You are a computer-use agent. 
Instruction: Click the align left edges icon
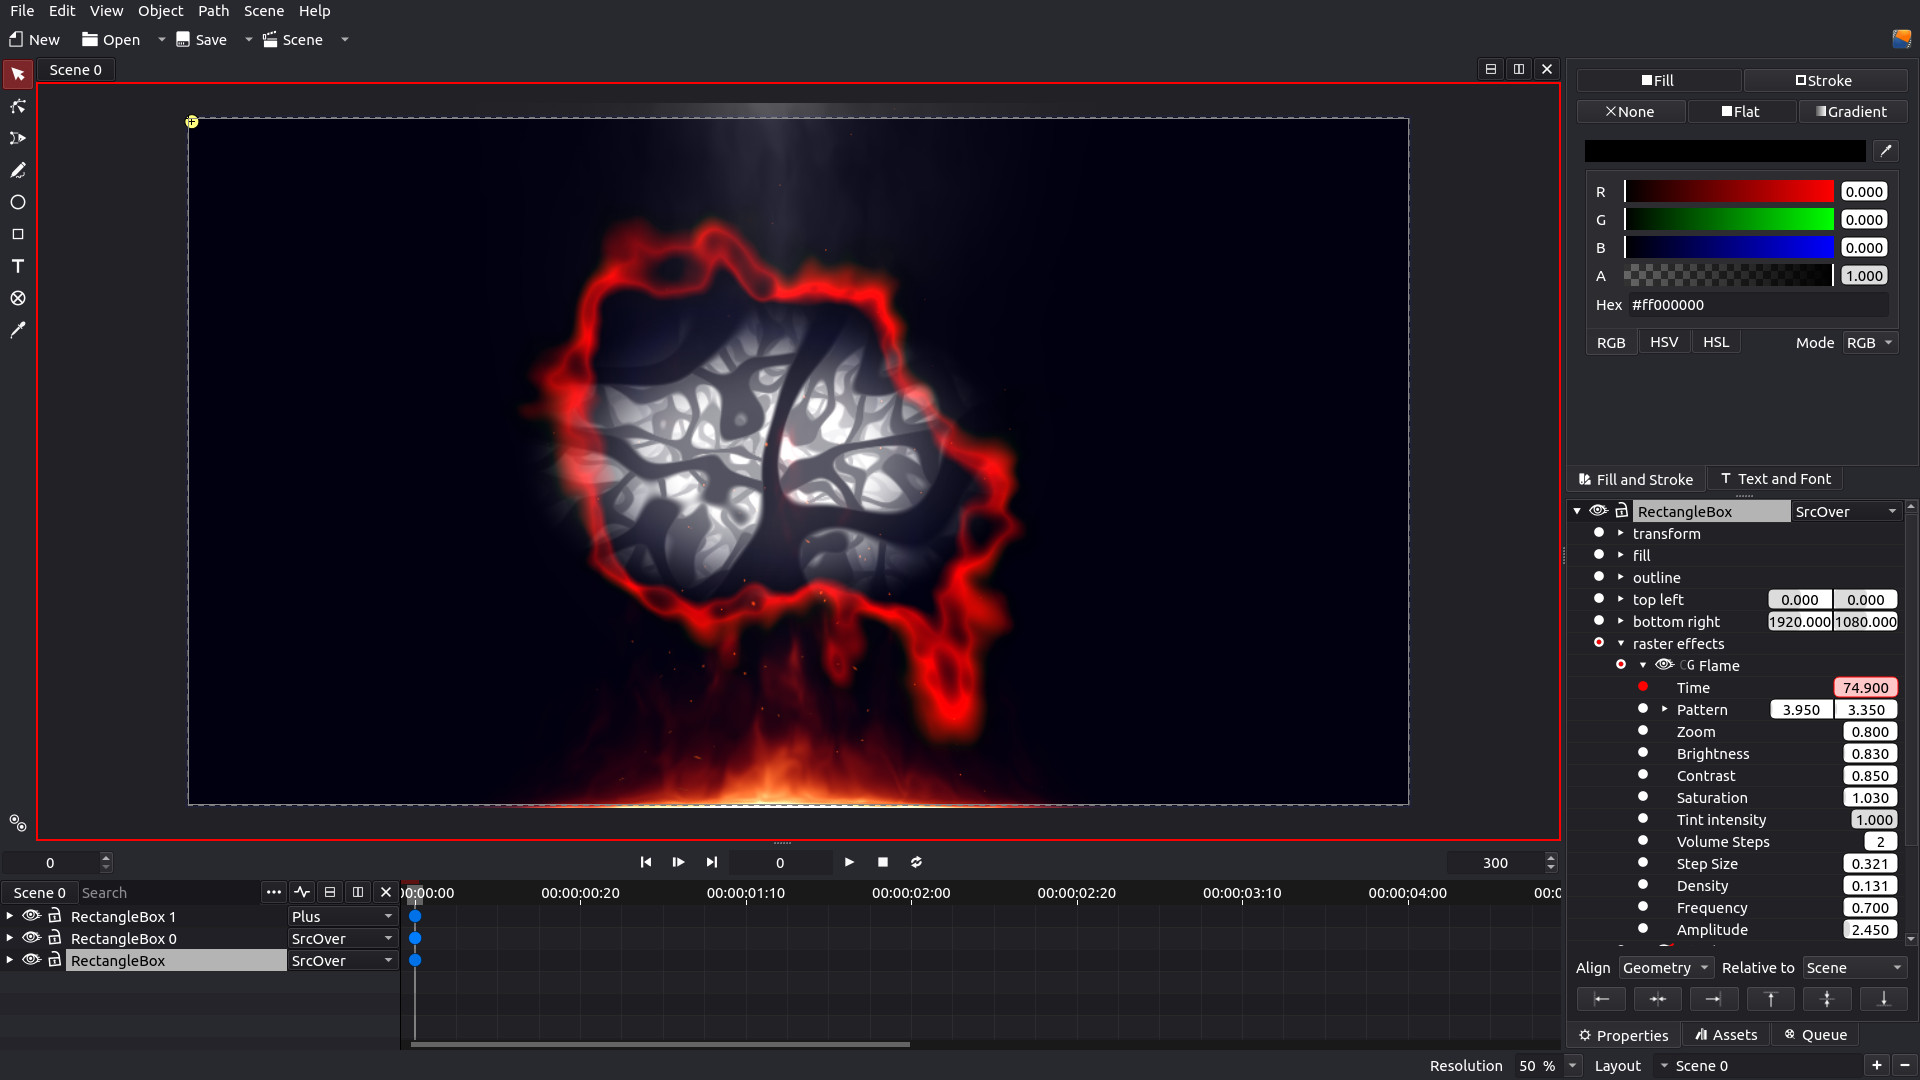point(1601,999)
